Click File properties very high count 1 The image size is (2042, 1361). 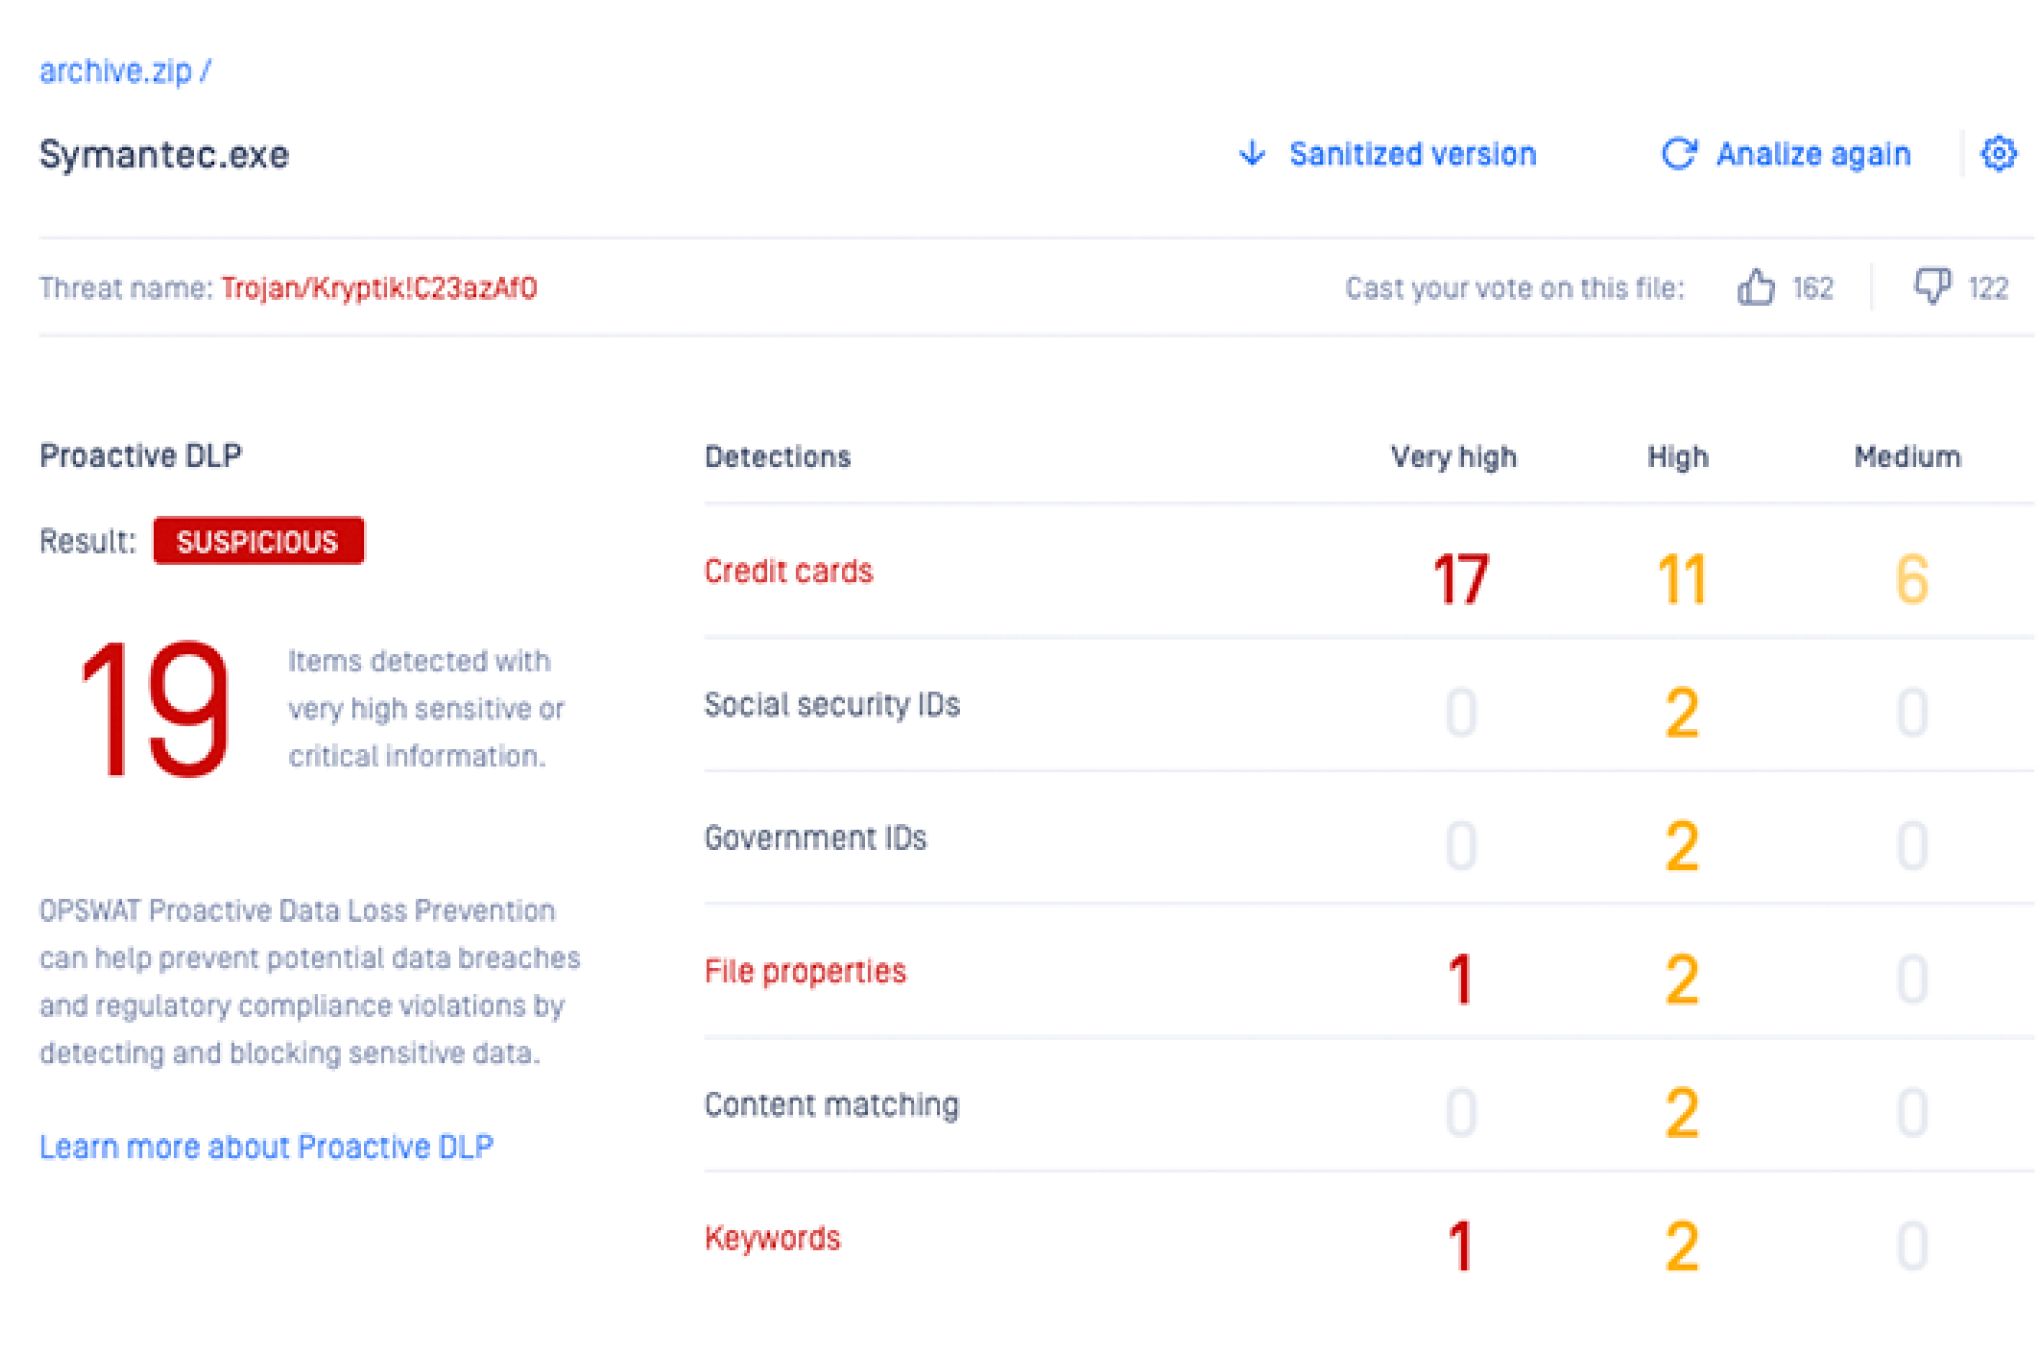click(1460, 979)
